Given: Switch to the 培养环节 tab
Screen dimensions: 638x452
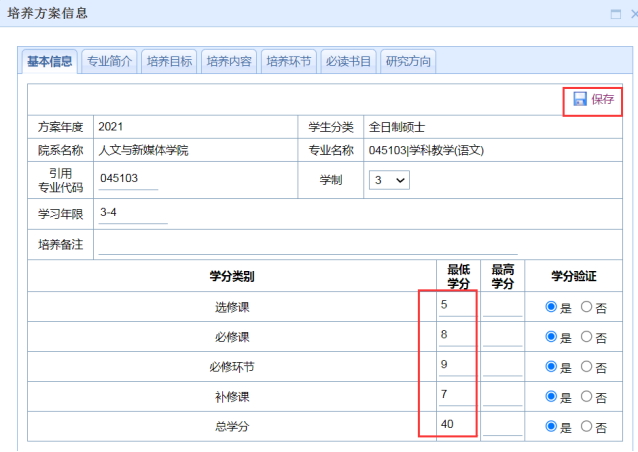Looking at the screenshot, I should coord(289,62).
